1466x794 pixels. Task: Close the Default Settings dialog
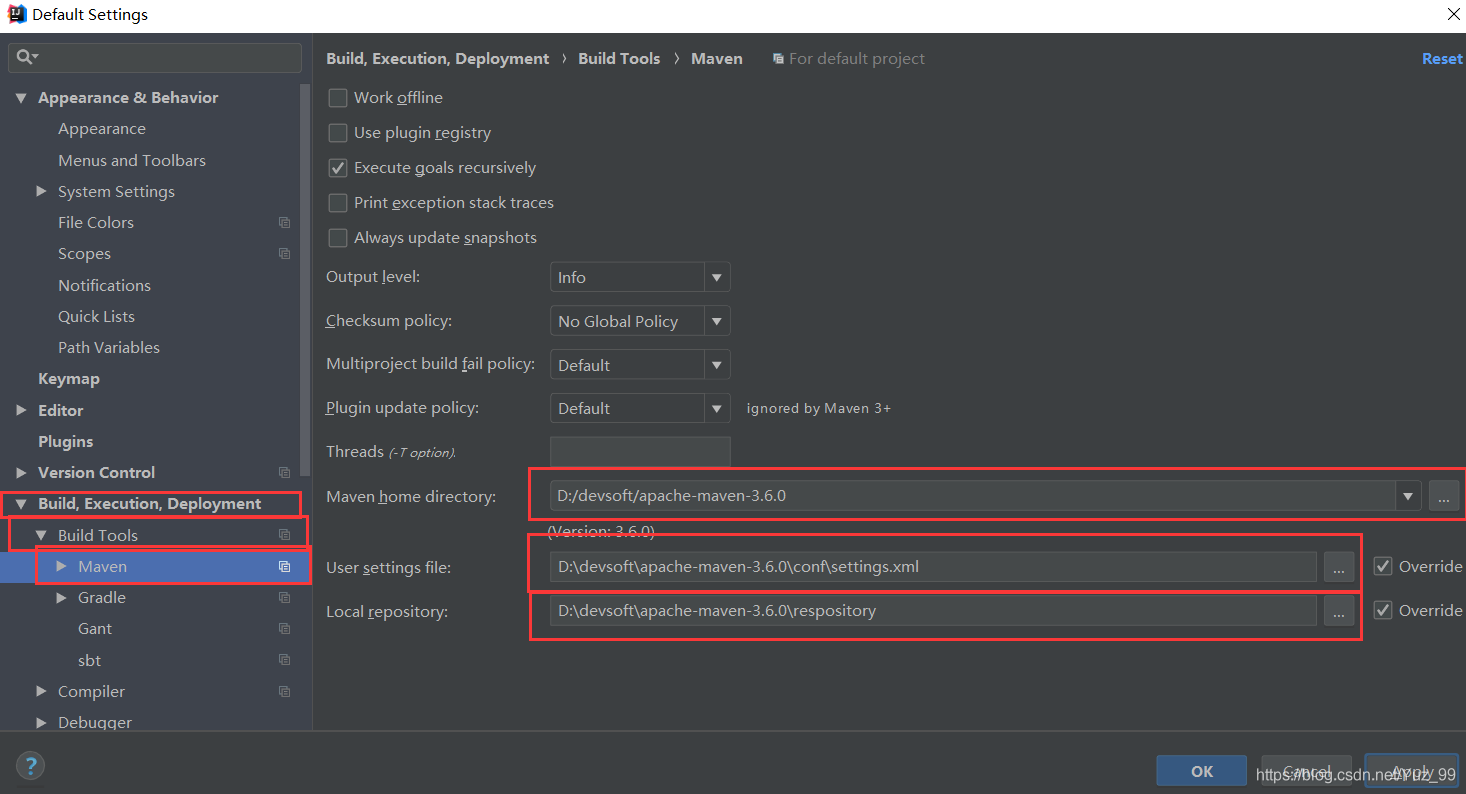pyautogui.click(x=1453, y=14)
